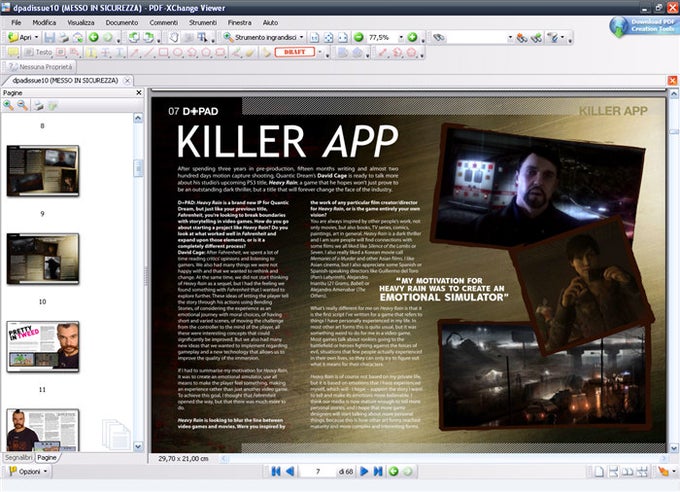Click the page number input field
The width and height of the screenshot is (680, 492).
[318, 472]
